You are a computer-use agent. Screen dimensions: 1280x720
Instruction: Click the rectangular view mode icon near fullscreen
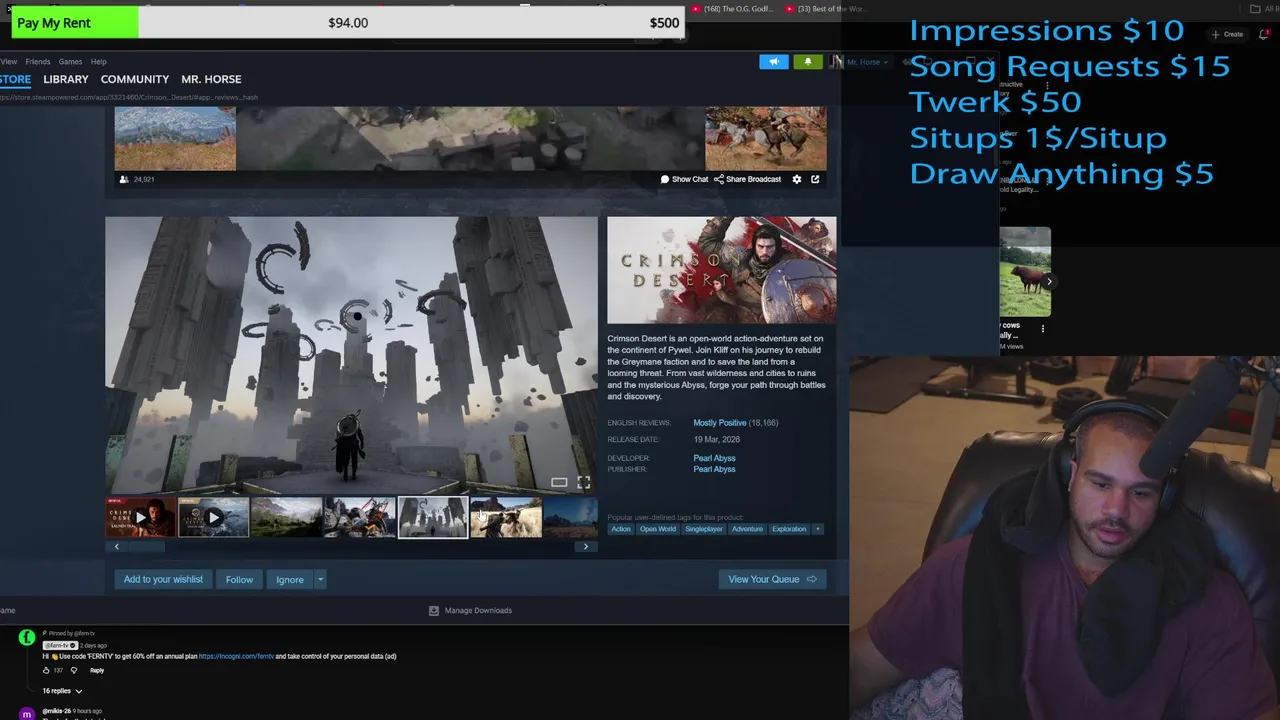(x=559, y=483)
